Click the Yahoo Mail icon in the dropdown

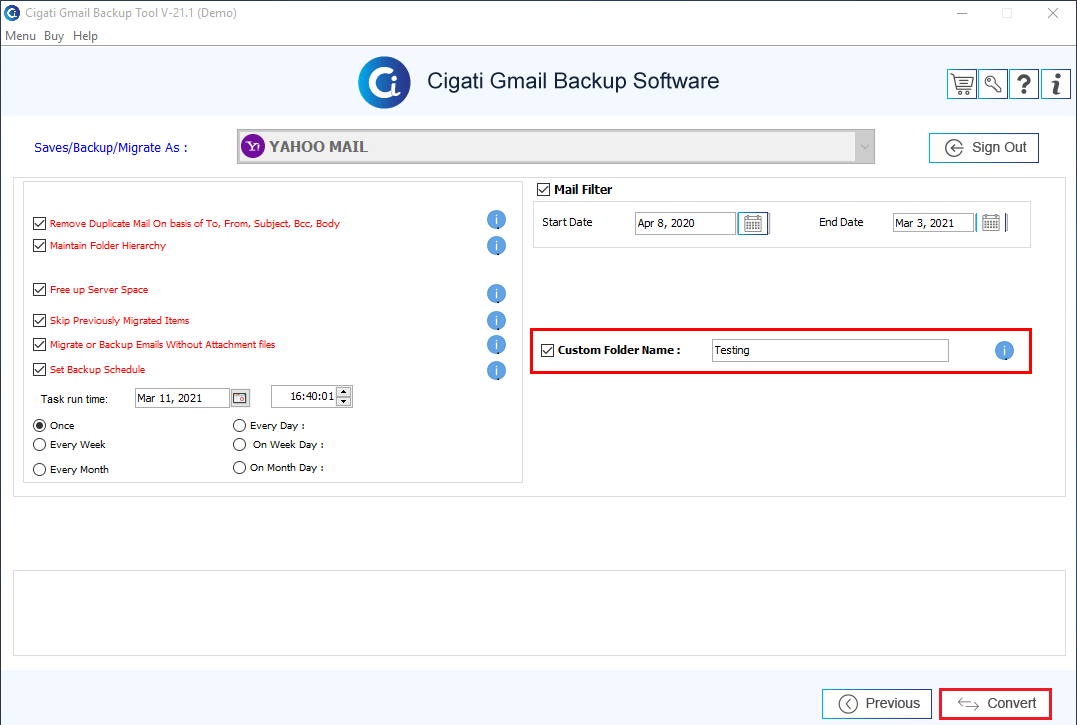[253, 146]
